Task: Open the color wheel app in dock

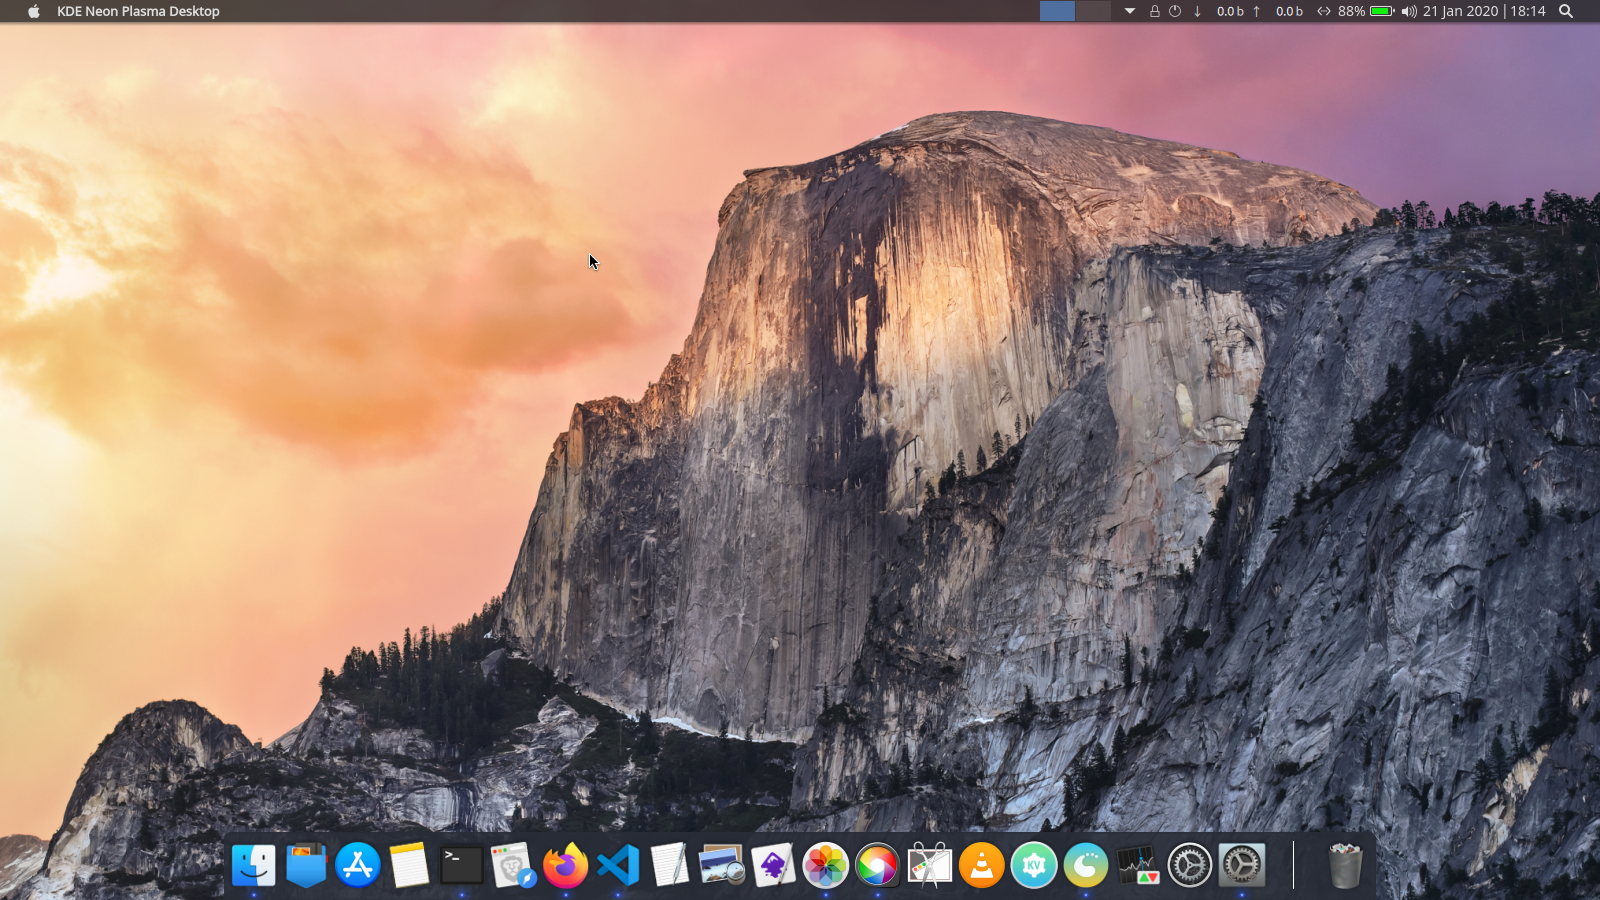Action: coord(878,865)
